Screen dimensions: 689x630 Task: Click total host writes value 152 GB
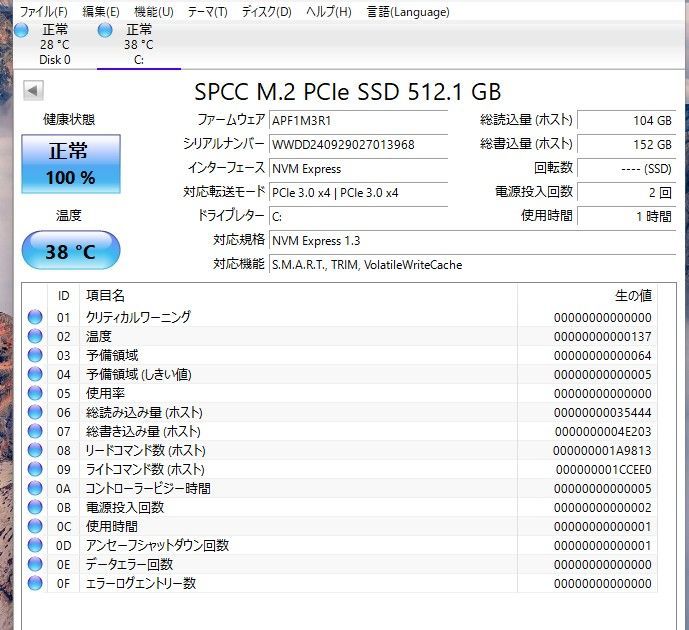[x=627, y=145]
